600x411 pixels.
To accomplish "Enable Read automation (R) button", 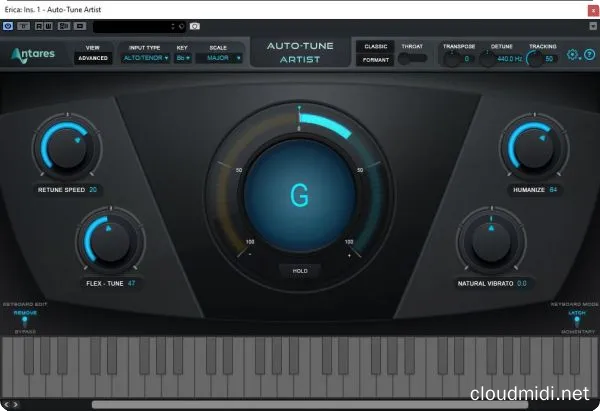I will [x=39, y=26].
